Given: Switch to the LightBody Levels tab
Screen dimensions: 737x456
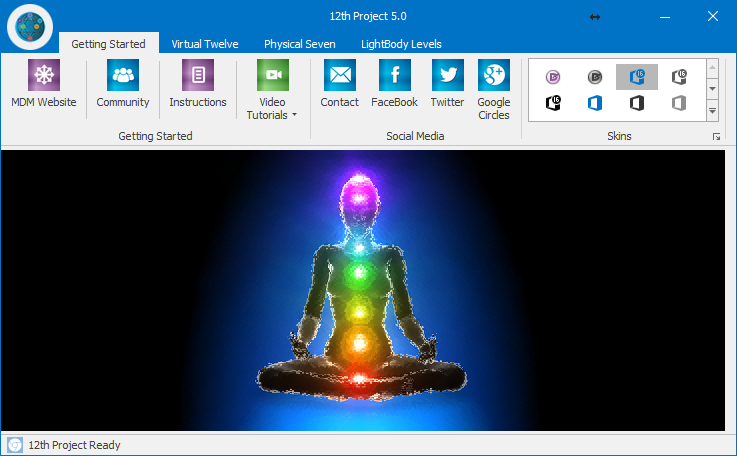Looking at the screenshot, I should click(x=401, y=44).
